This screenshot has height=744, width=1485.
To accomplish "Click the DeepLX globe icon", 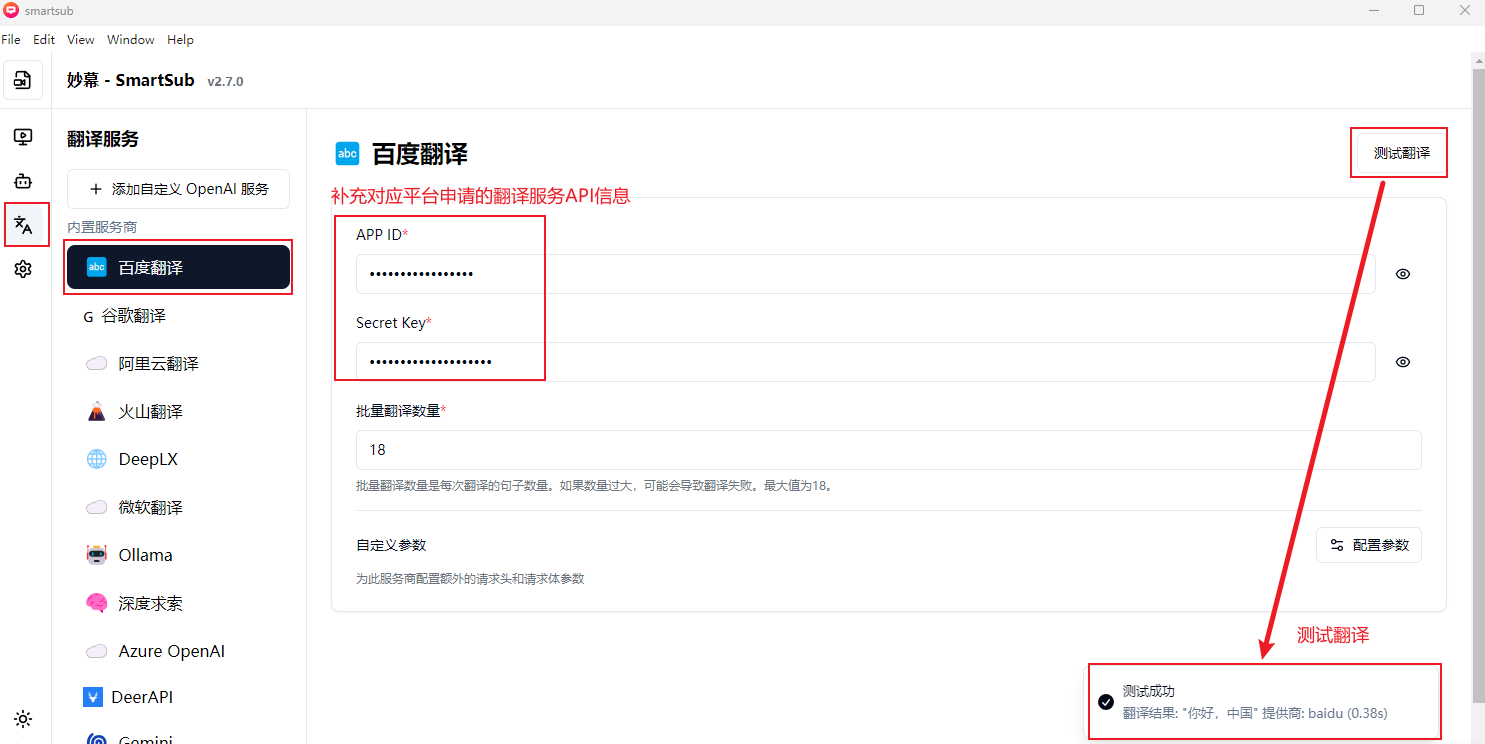I will coord(97,459).
